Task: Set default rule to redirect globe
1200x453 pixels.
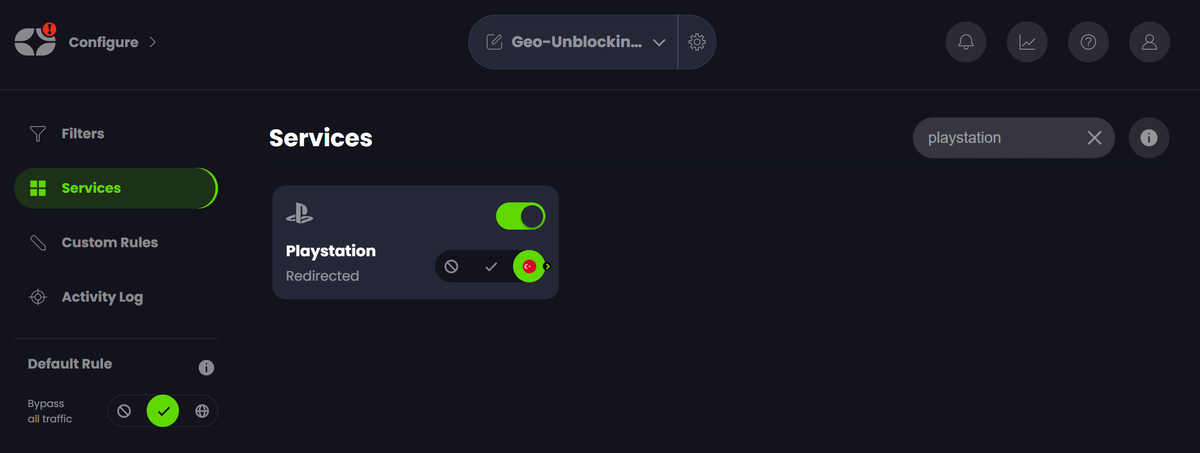Action: (202, 411)
